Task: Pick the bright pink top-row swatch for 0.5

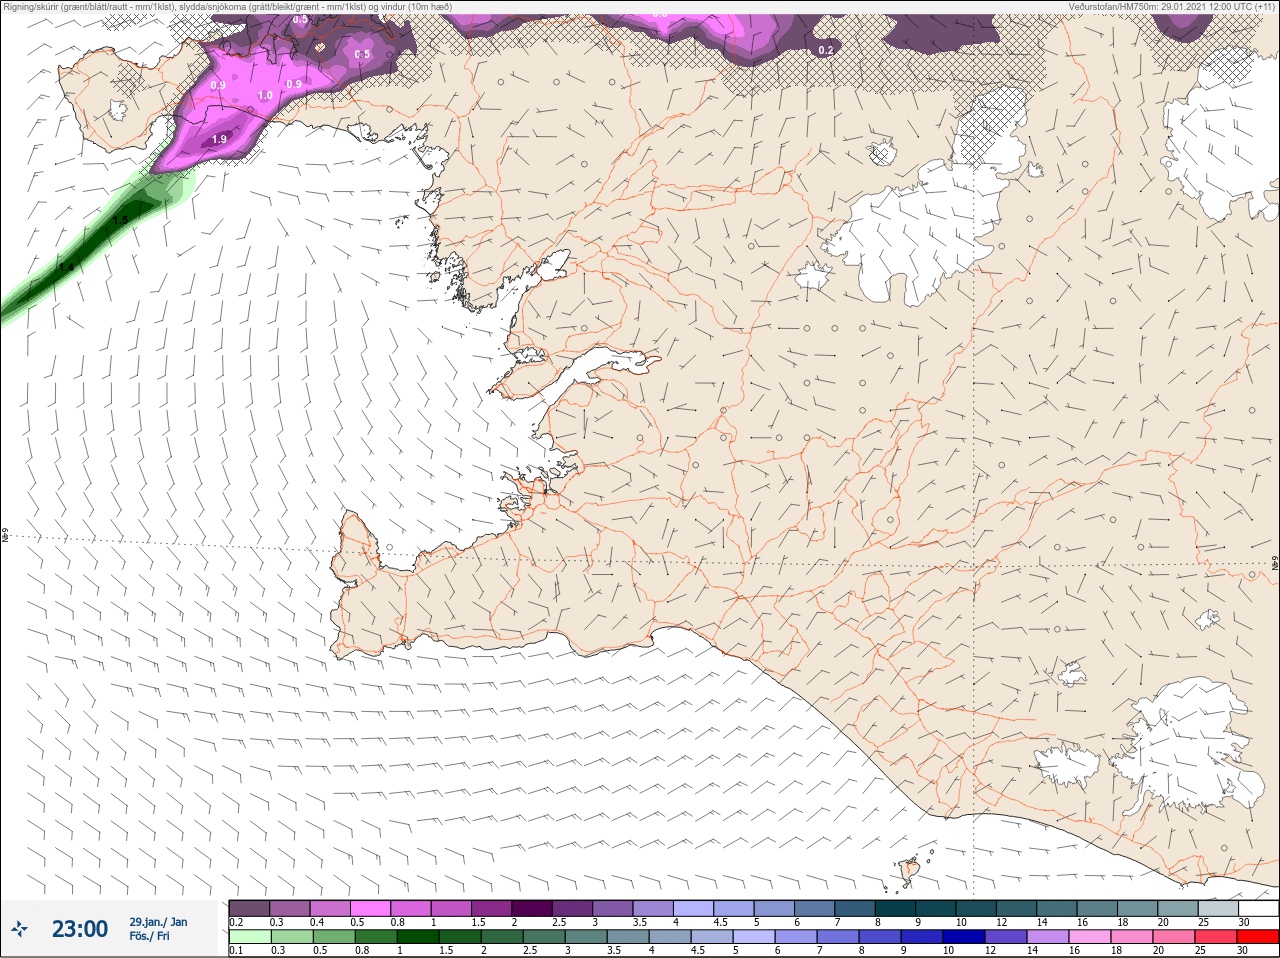Action: tap(370, 908)
